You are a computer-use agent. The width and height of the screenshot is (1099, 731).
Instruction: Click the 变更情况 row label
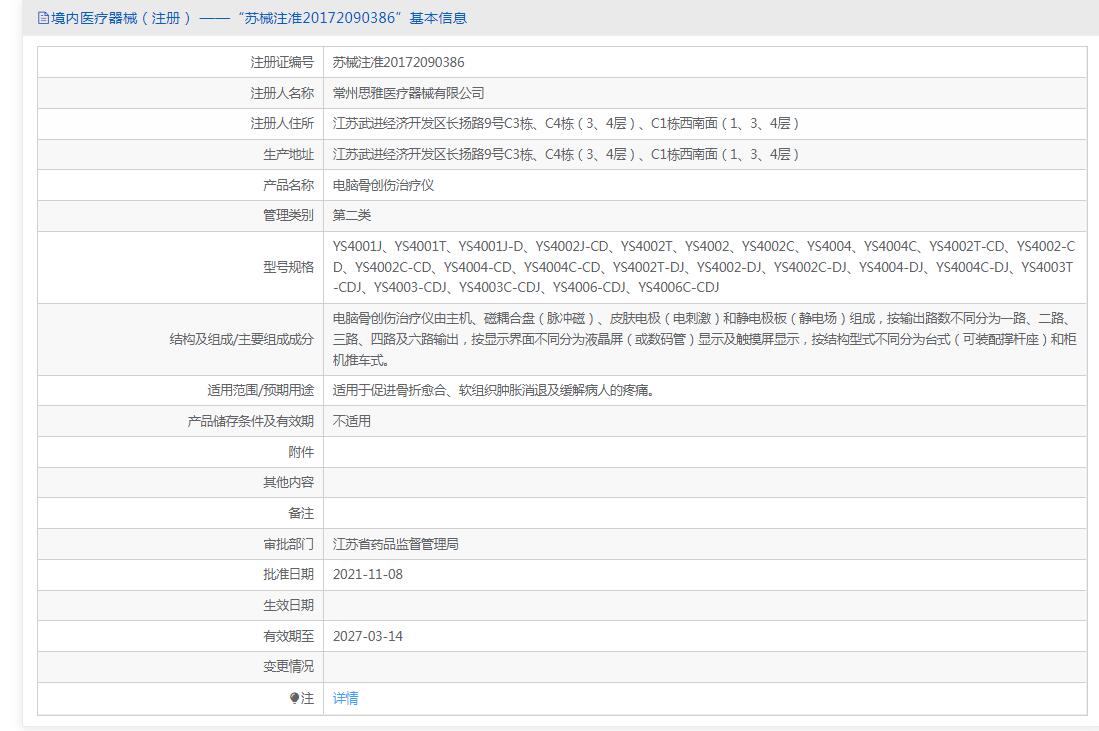point(289,667)
